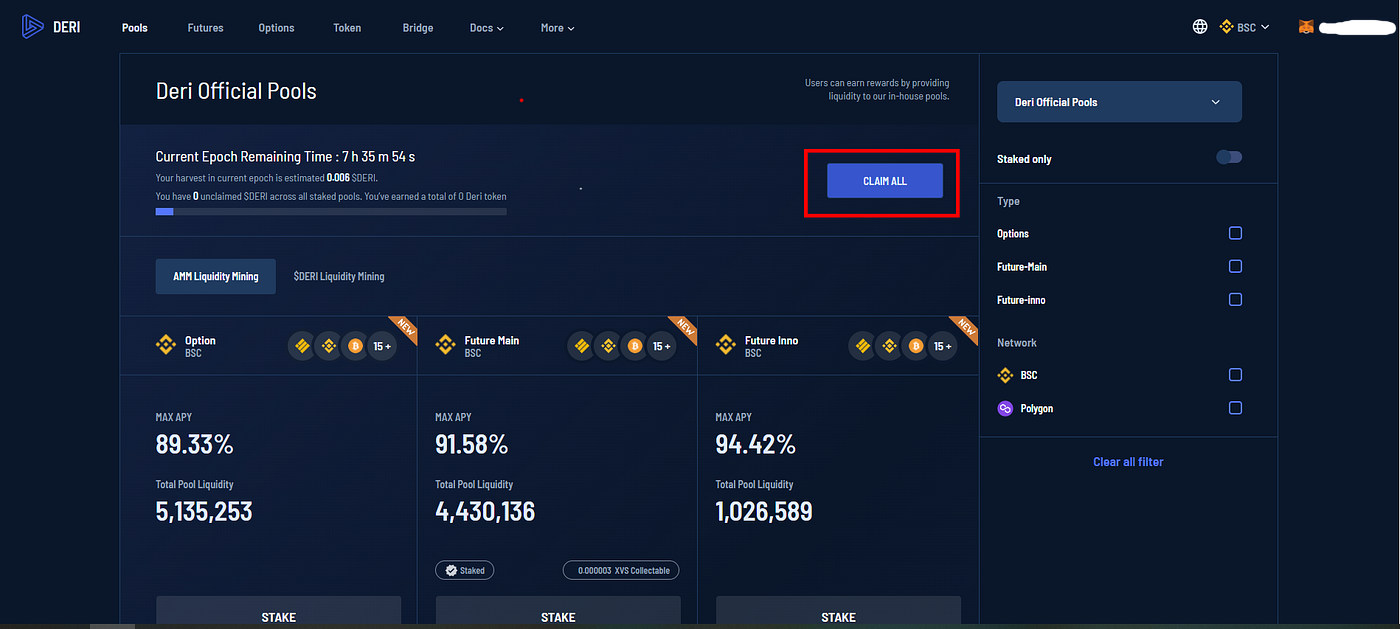This screenshot has height=629, width=1400.
Task: Click first token icon in Future Main card
Action: point(582,346)
